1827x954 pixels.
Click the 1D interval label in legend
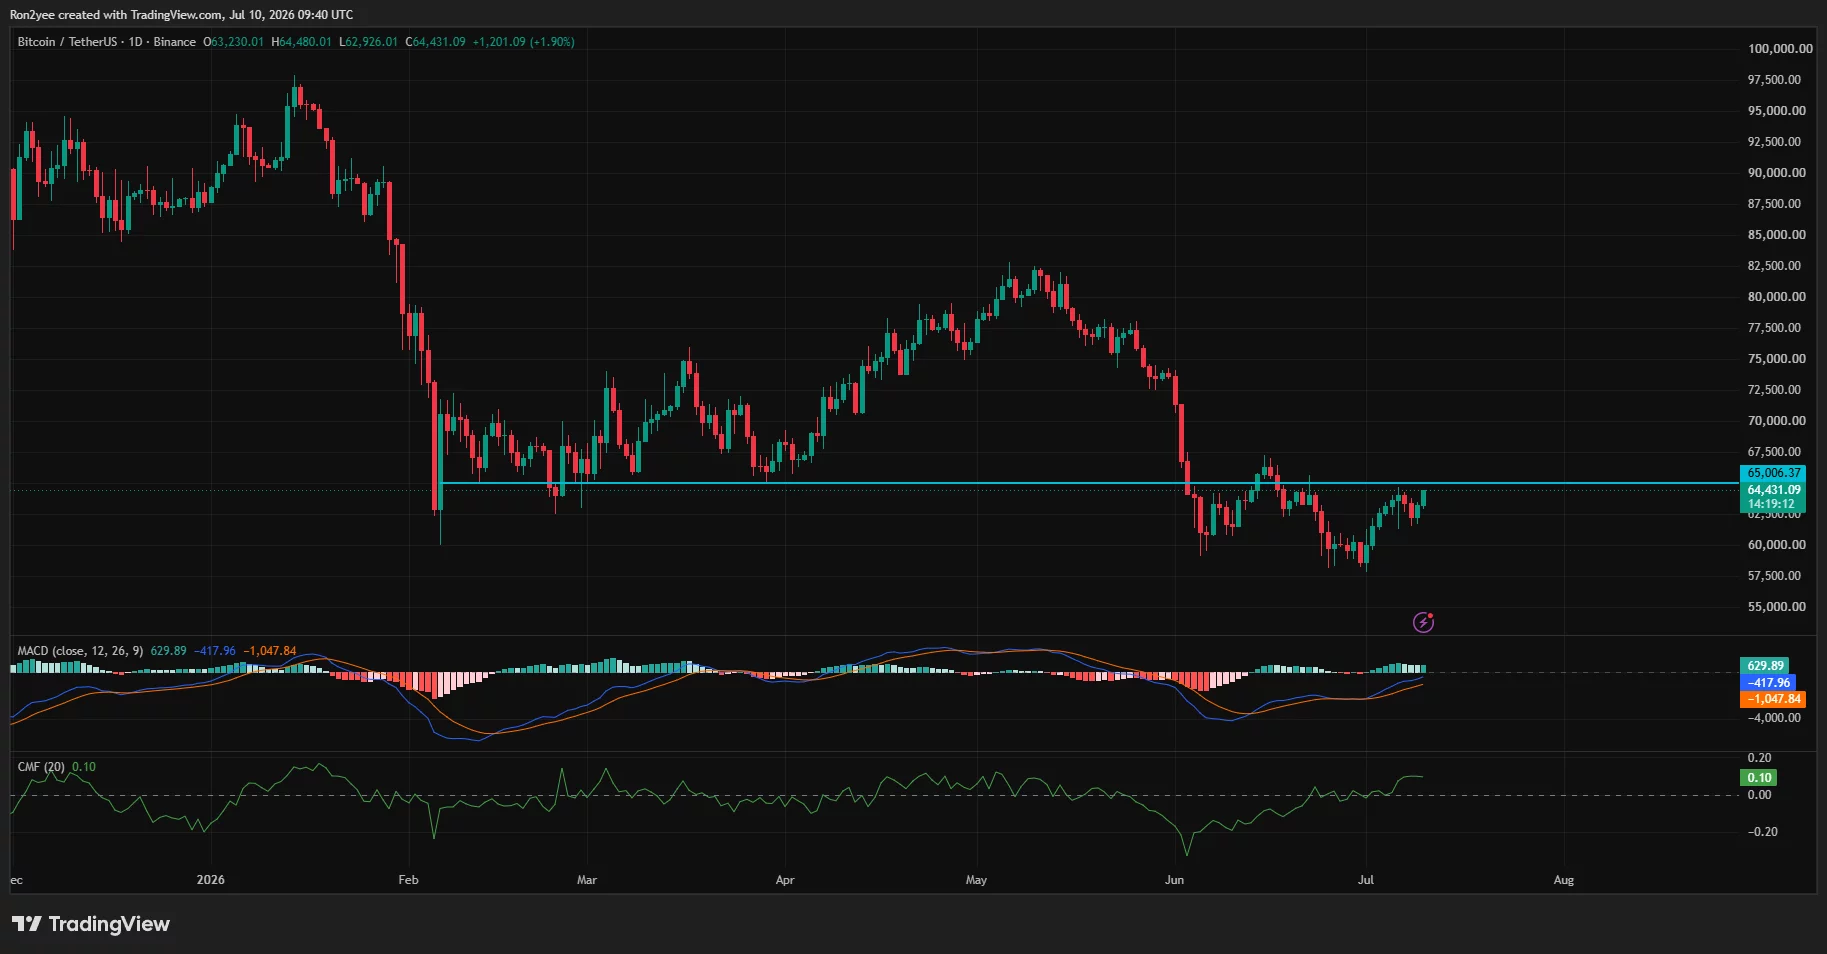pos(136,42)
